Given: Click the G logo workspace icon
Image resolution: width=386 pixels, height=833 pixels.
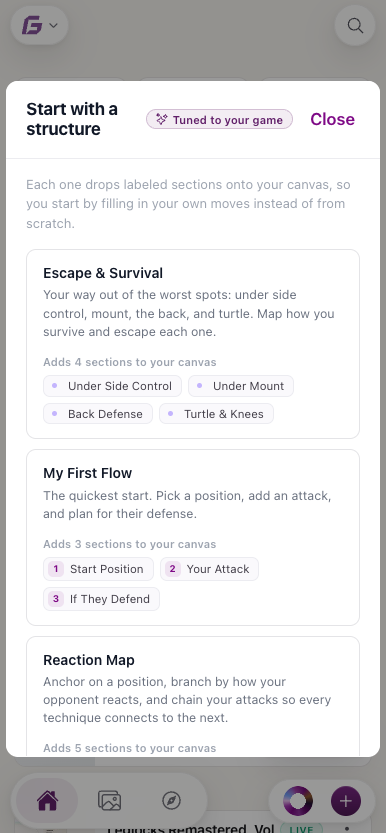Looking at the screenshot, I should point(32,26).
